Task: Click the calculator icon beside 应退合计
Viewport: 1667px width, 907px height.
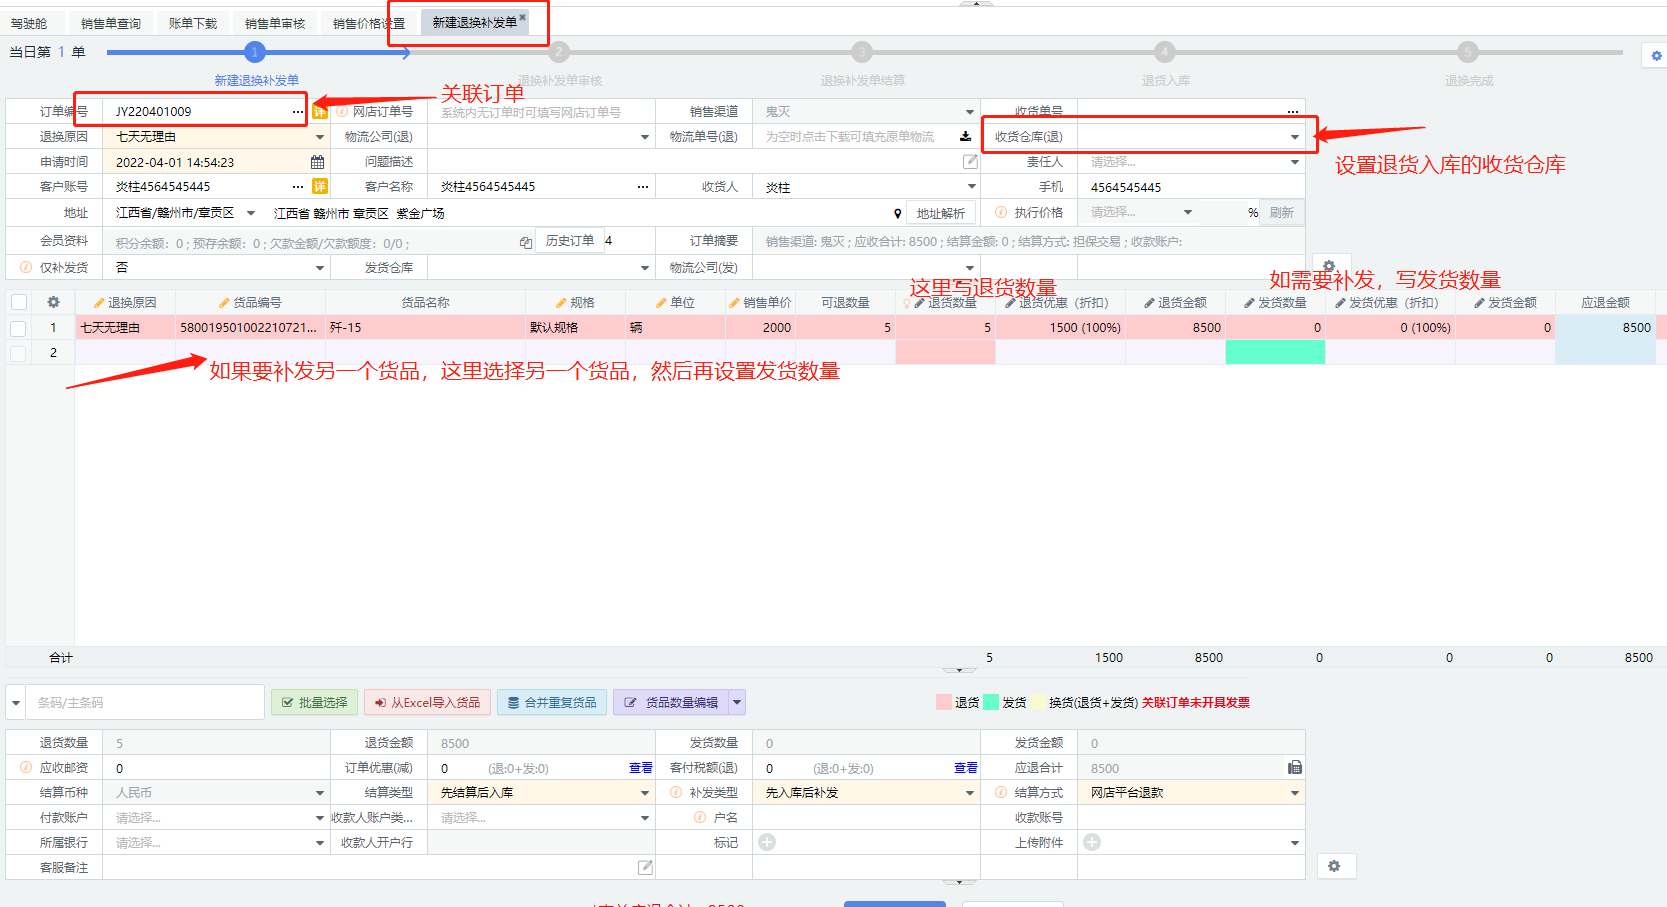Action: pyautogui.click(x=1295, y=768)
